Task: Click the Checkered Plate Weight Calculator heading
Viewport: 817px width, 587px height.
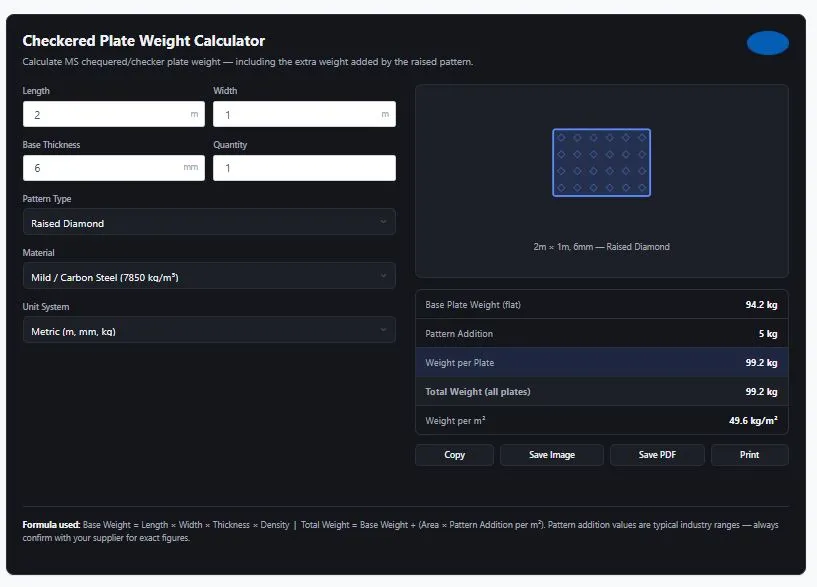Action: coord(143,41)
